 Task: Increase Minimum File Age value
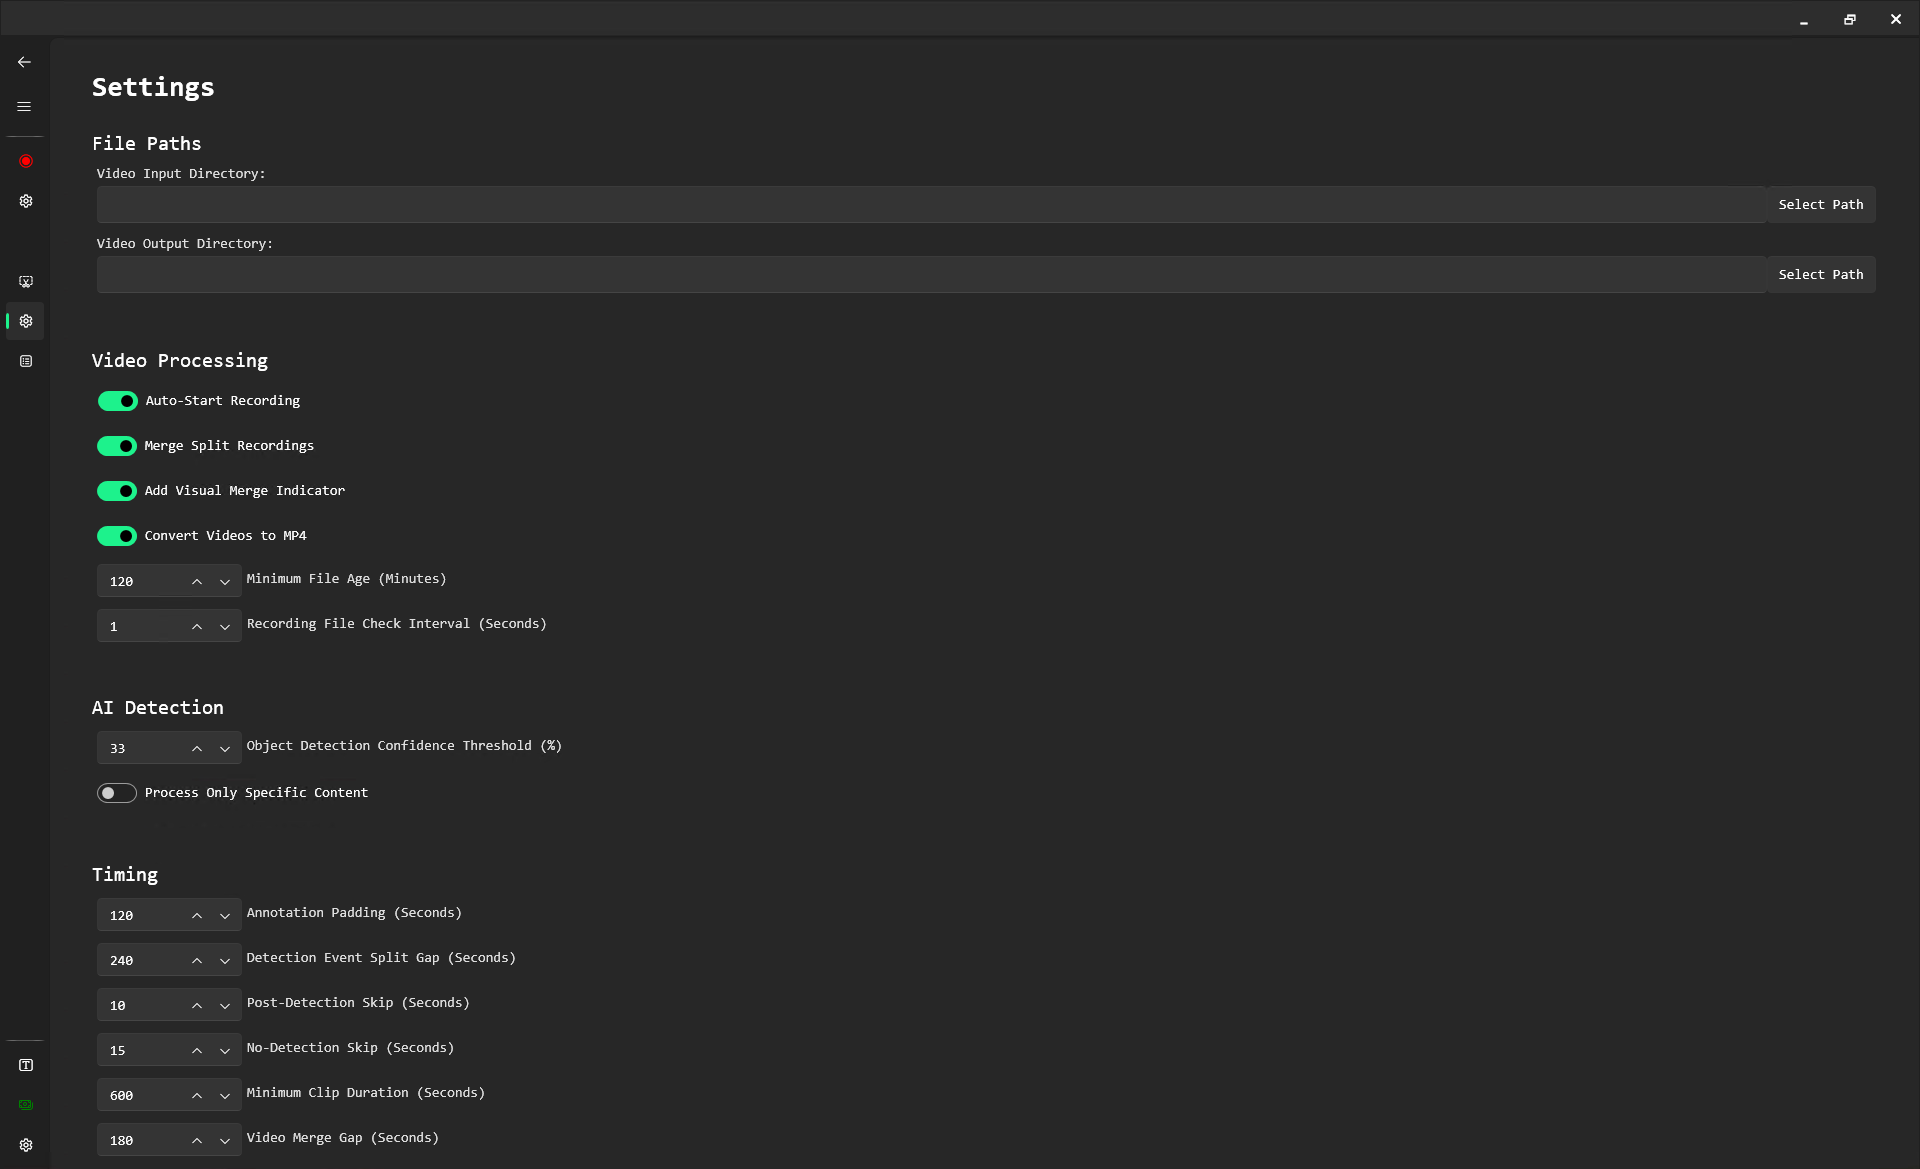click(x=196, y=581)
